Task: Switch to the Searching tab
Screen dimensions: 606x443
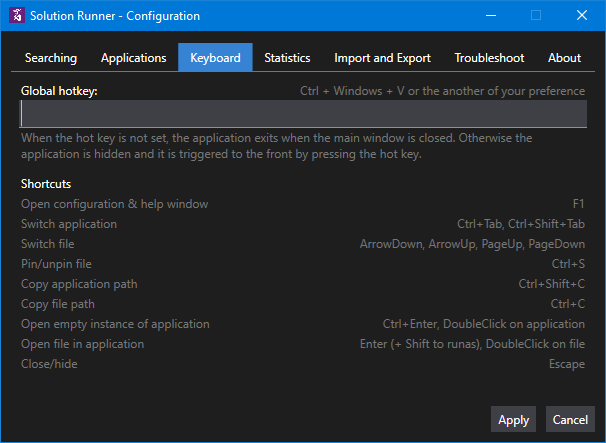Action: tap(51, 58)
